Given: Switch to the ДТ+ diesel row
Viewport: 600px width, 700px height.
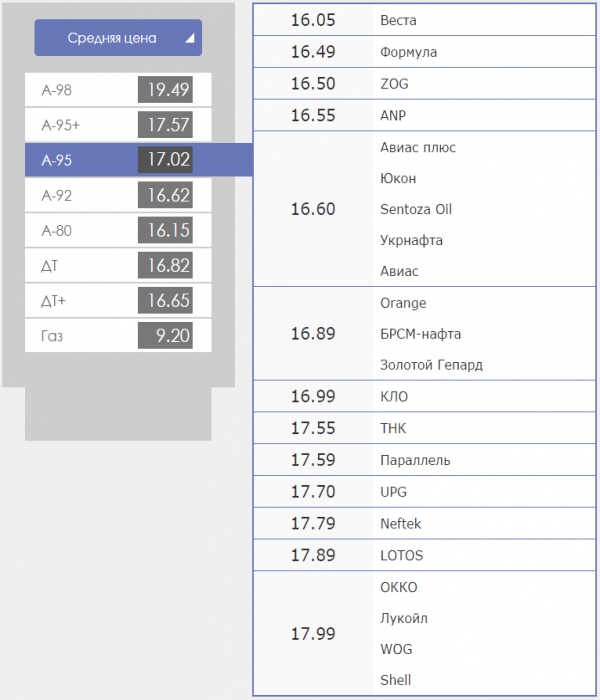Looking at the screenshot, I should point(118,300).
